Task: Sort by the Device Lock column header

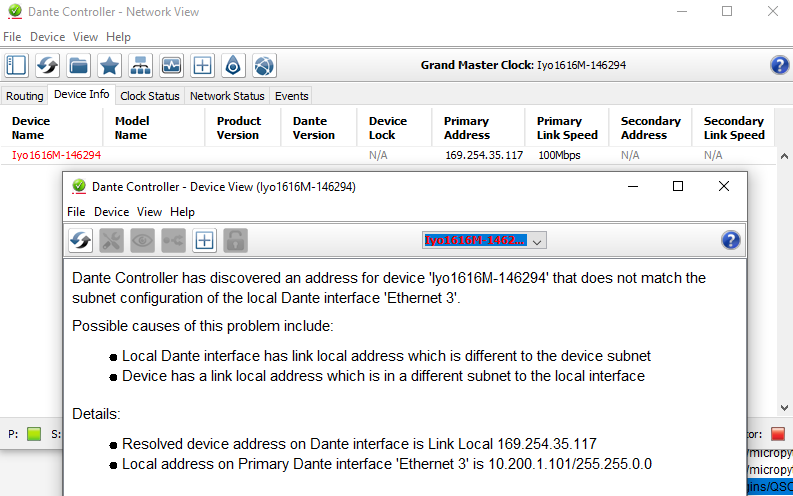Action: pyautogui.click(x=394, y=128)
